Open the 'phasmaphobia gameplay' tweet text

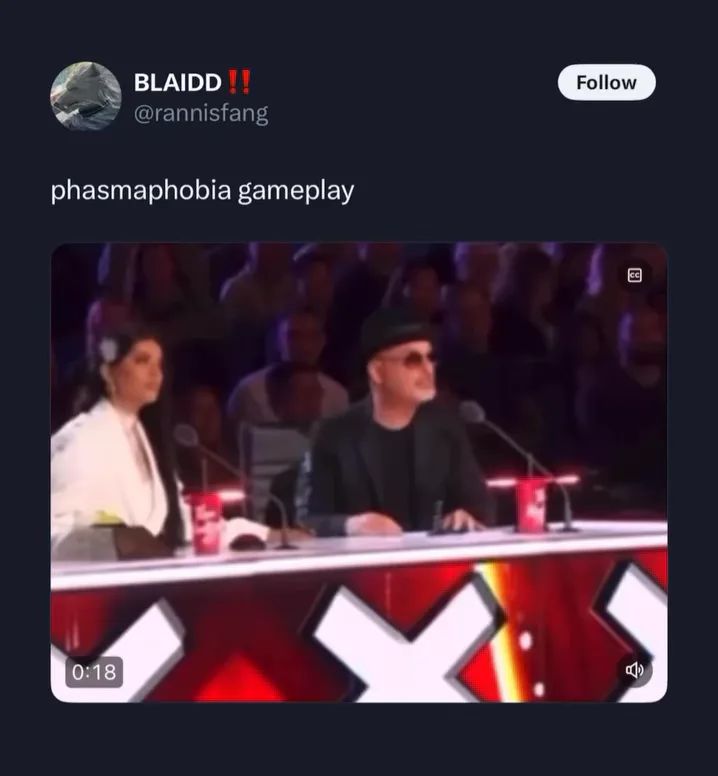click(x=202, y=191)
